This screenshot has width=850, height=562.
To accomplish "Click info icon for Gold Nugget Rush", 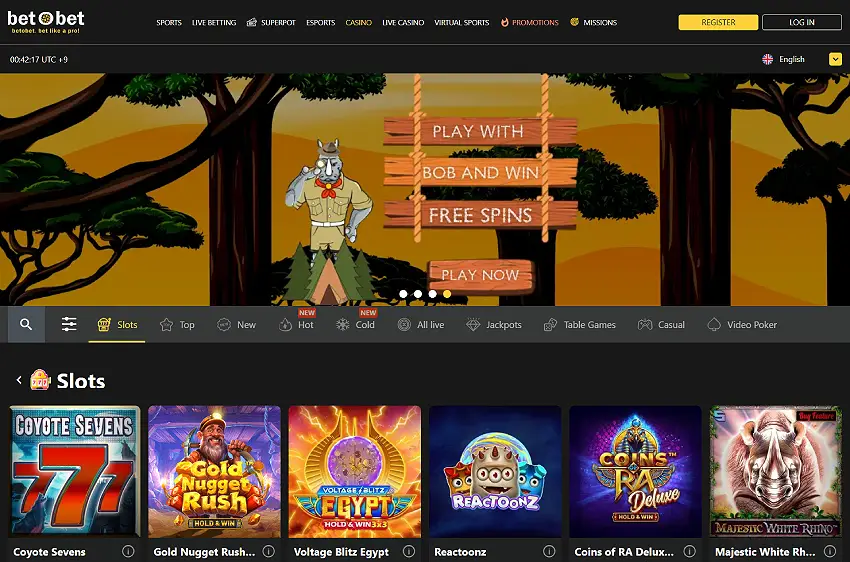I will point(268,551).
